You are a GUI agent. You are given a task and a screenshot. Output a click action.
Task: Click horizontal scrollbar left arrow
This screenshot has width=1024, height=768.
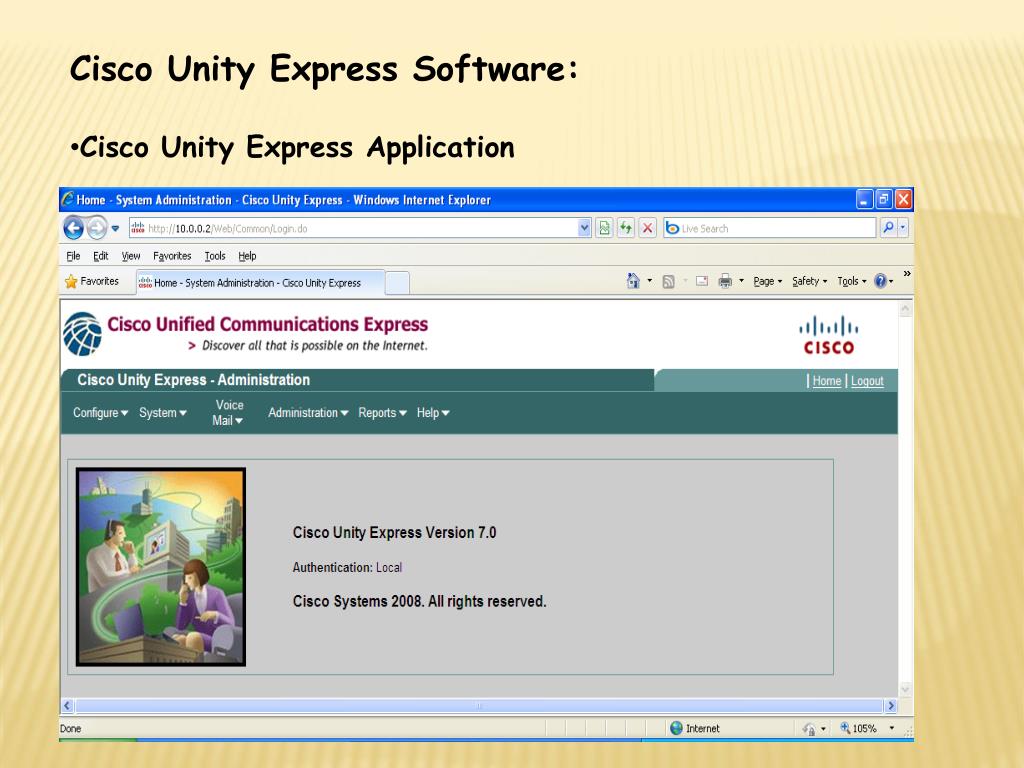coord(67,706)
